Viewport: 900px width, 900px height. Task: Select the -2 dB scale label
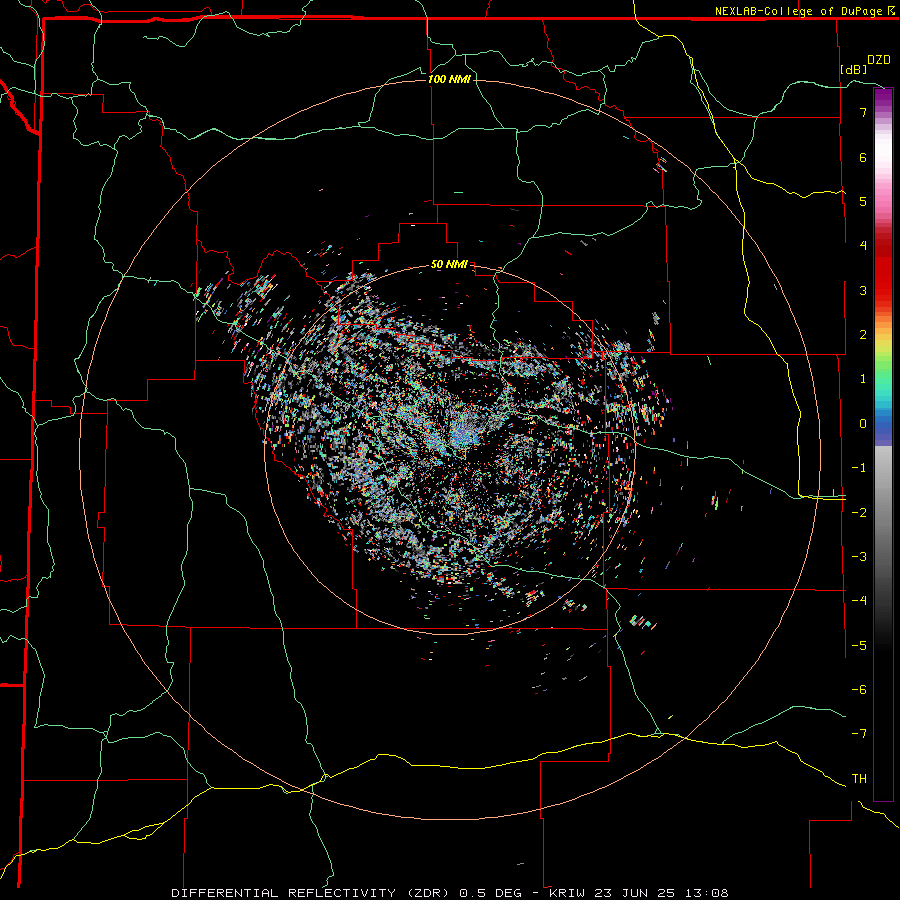pos(859,513)
